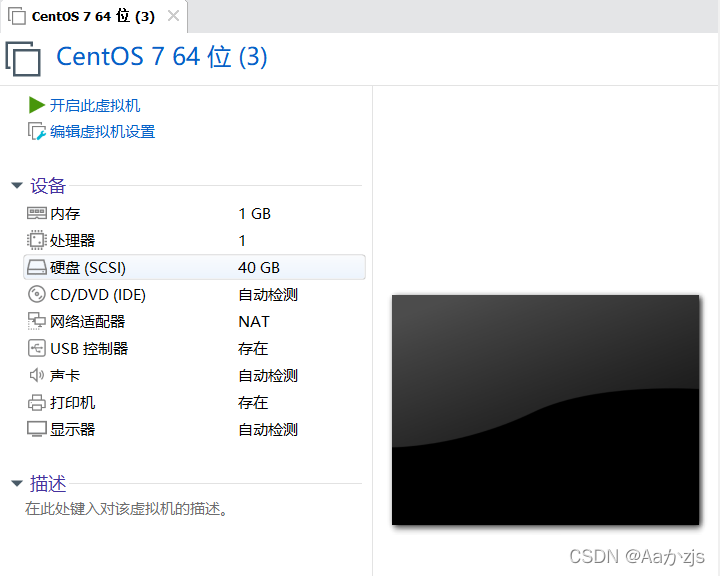Click the CD/DVD disc icon

37,294
